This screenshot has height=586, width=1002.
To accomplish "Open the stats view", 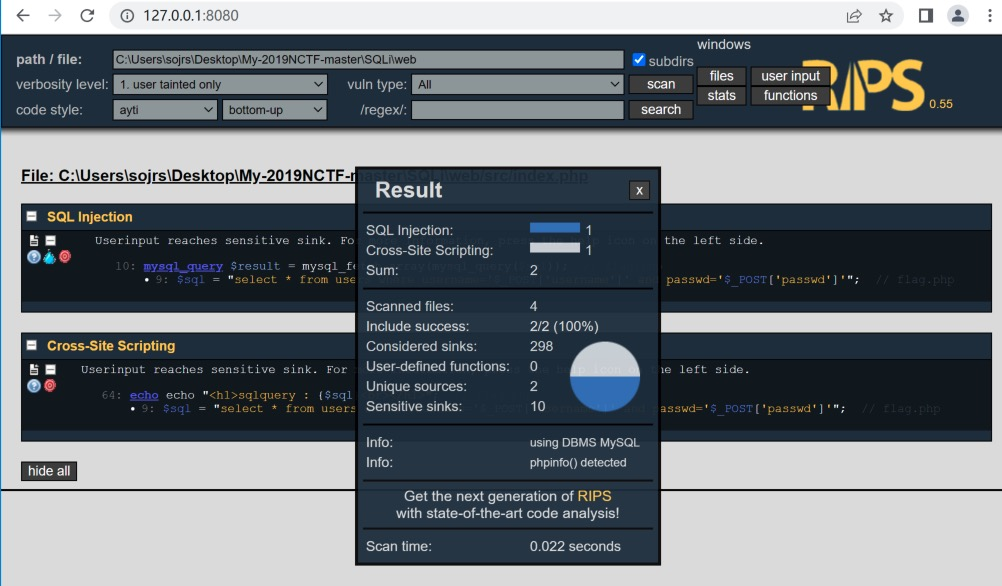I will click(x=721, y=95).
